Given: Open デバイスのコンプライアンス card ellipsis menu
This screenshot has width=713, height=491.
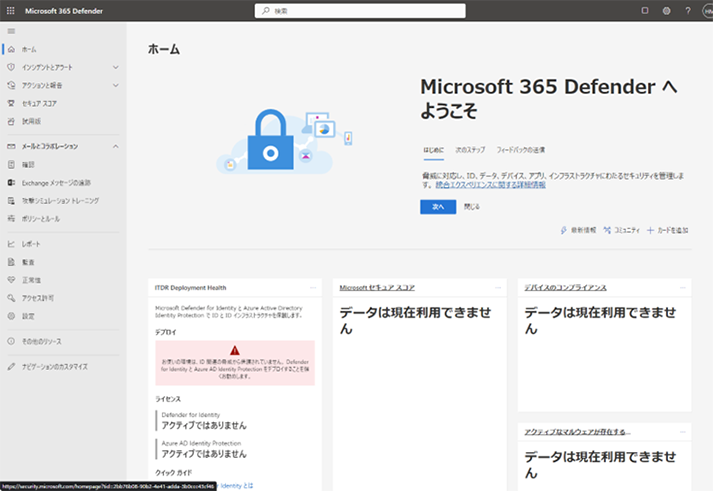Looking at the screenshot, I should 683,287.
